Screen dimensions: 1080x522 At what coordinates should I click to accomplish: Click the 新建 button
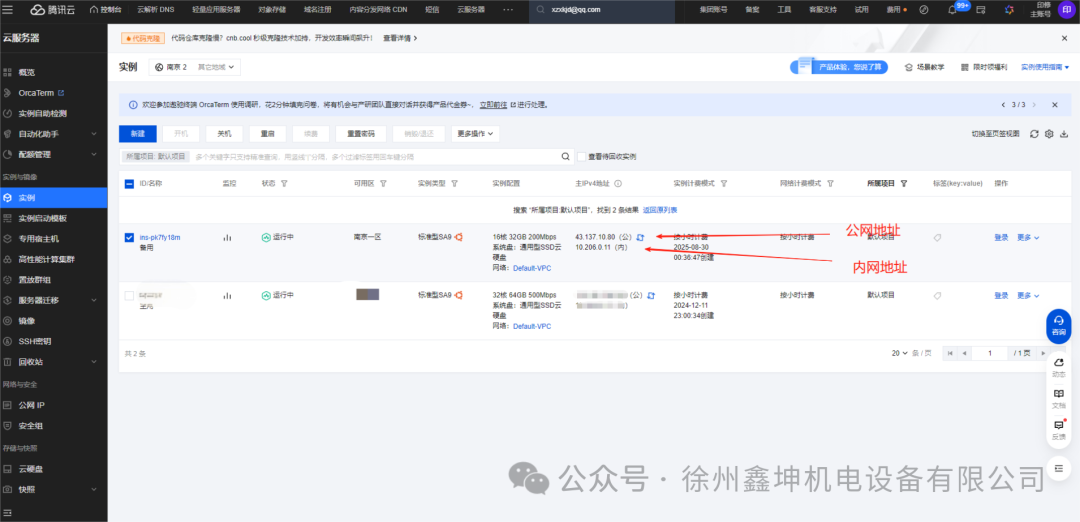(x=138, y=134)
